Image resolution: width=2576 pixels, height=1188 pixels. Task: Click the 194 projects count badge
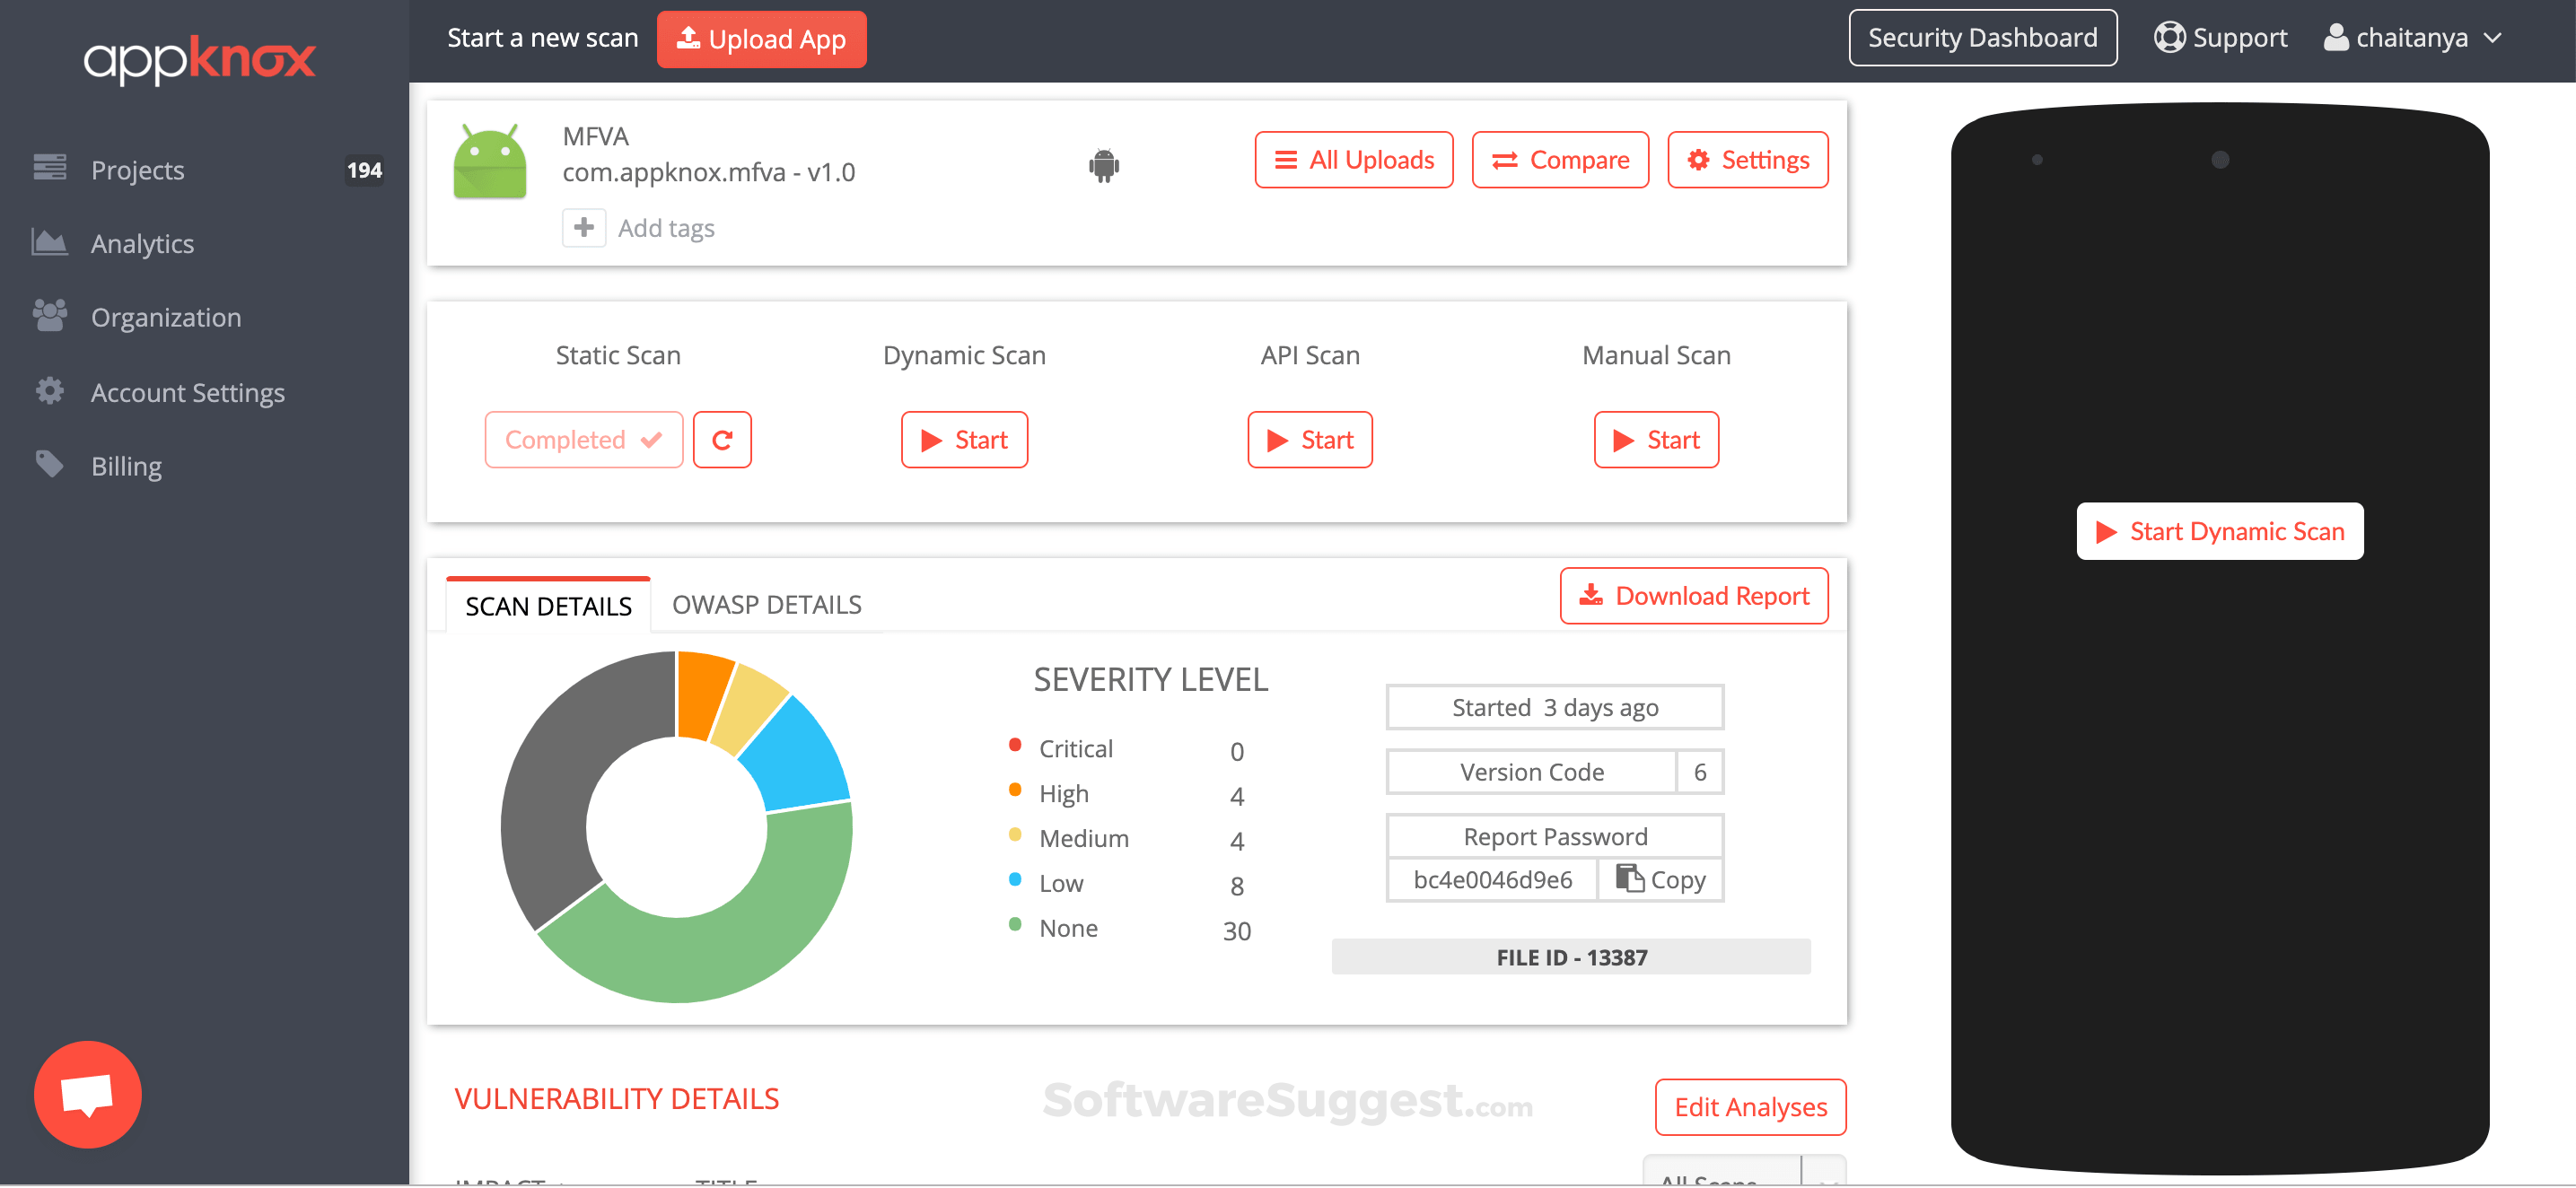coord(364,170)
